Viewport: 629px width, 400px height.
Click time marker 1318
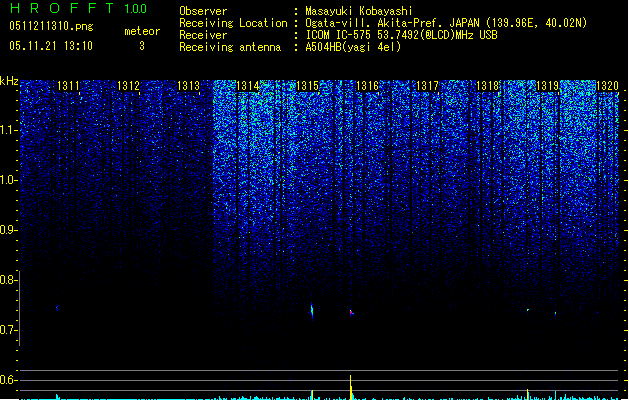click(x=487, y=86)
